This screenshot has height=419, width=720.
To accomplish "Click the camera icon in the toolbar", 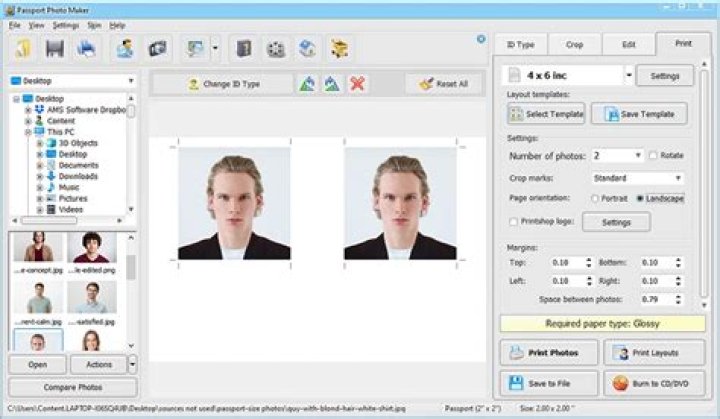I will [157, 48].
